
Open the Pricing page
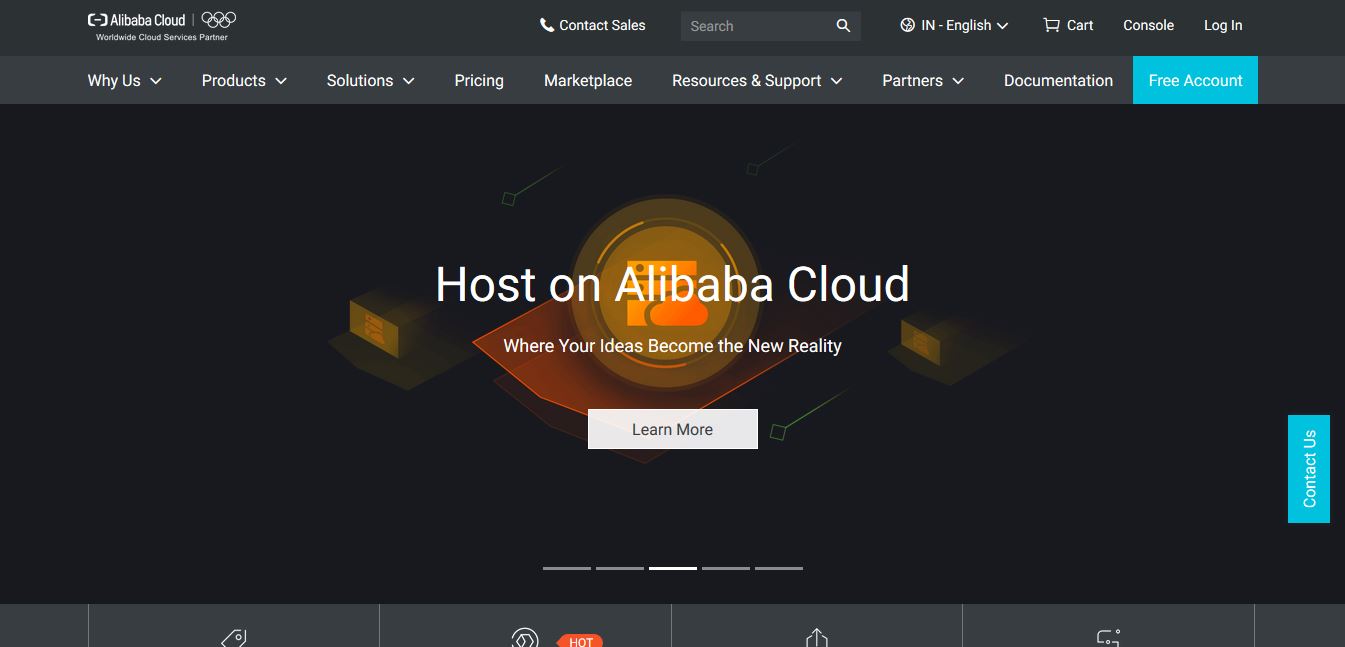(479, 80)
